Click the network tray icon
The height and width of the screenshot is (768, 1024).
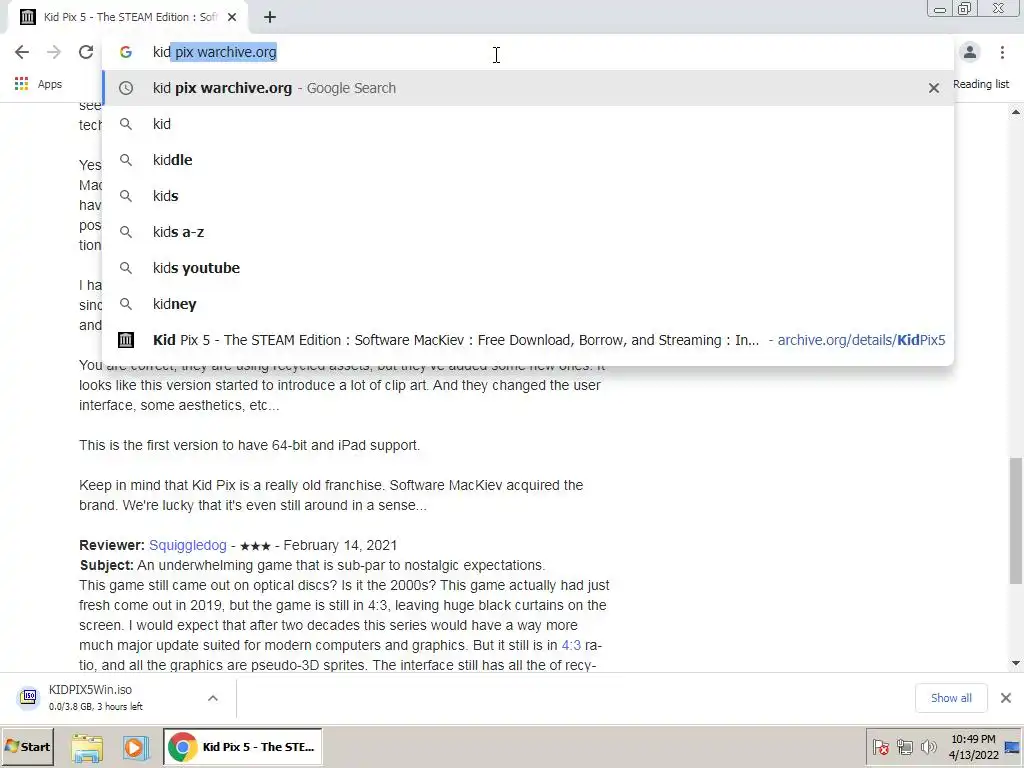[904, 747]
